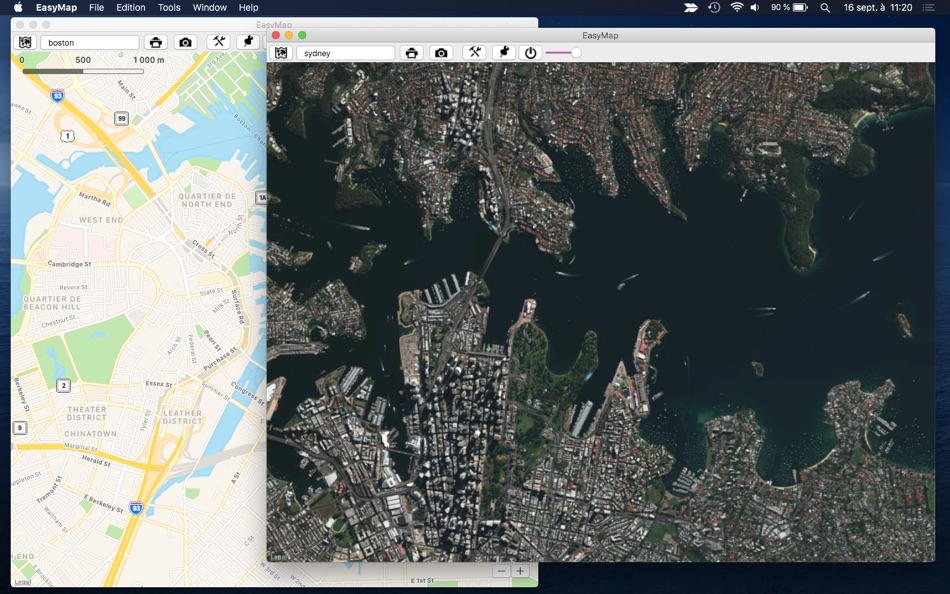Click the pin icon in the Boston window

[248, 42]
